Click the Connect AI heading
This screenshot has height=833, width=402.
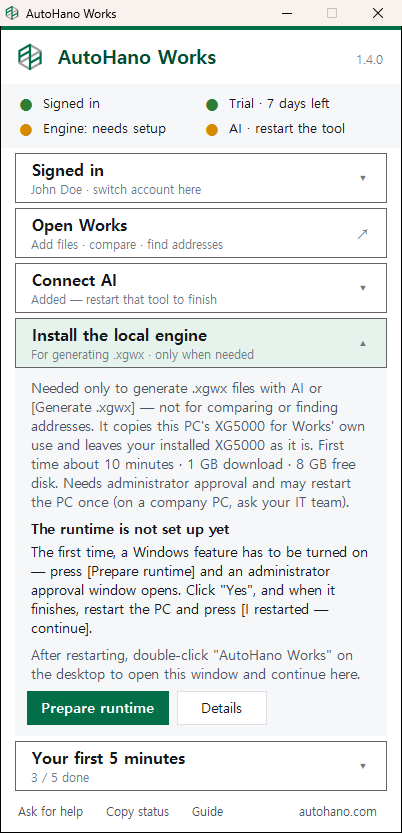[74, 280]
